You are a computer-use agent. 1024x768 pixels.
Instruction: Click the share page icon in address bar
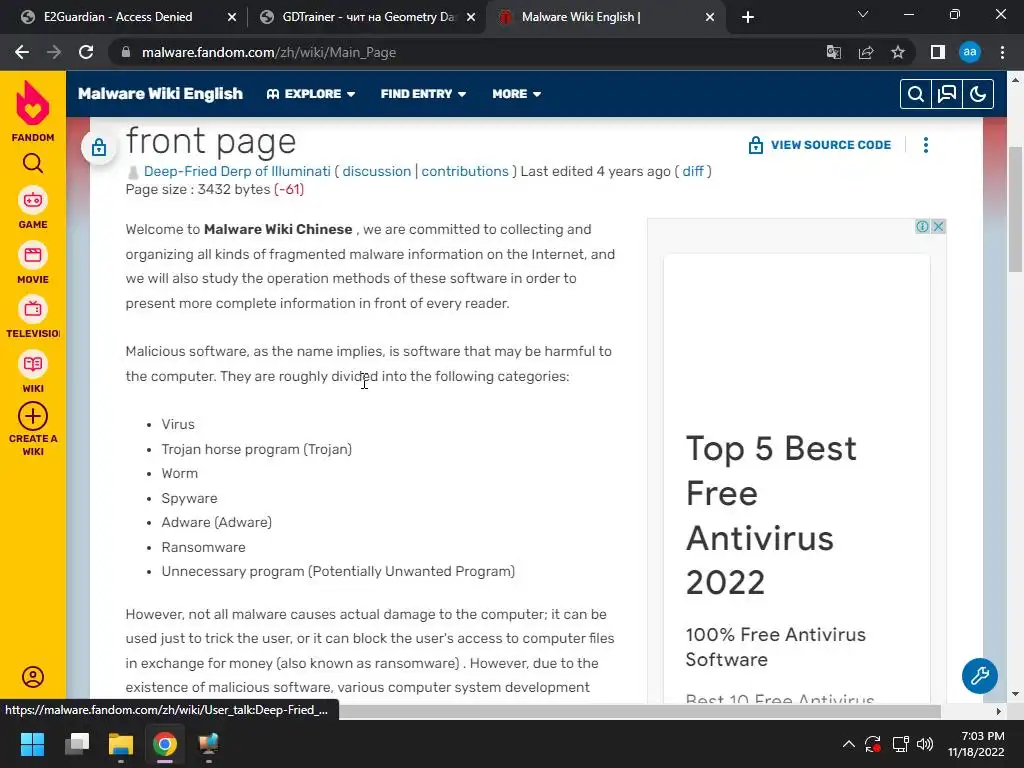pyautogui.click(x=866, y=52)
